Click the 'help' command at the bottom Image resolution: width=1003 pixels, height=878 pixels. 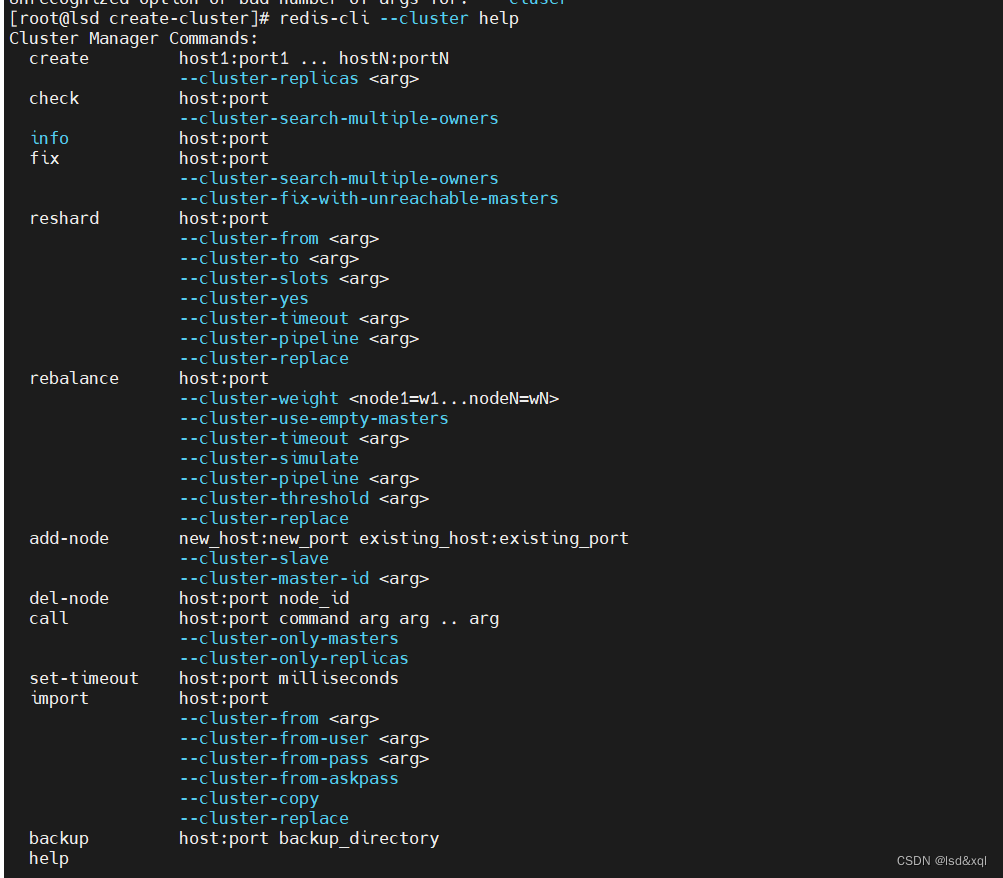tap(49, 858)
